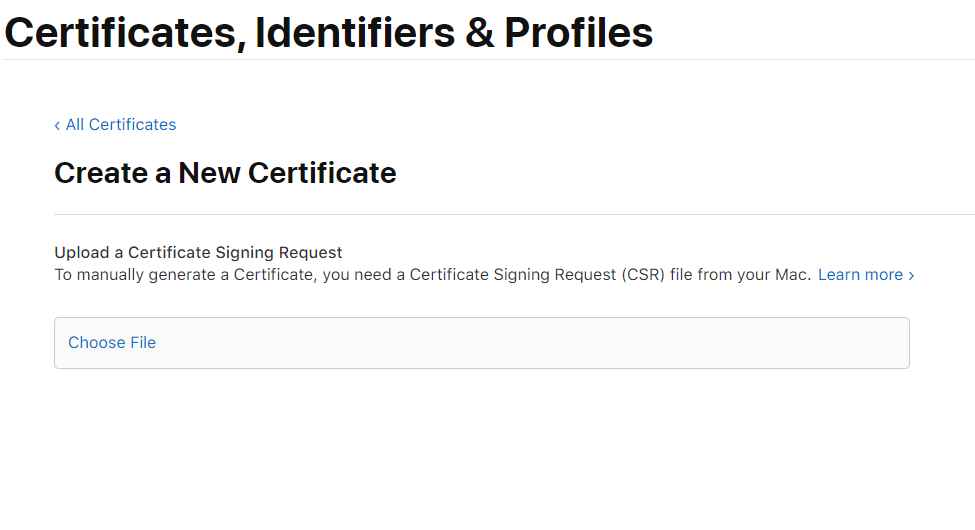Image resolution: width=975 pixels, height=530 pixels.
Task: Click the arrow chevron after Learn more
Action: [x=911, y=275]
